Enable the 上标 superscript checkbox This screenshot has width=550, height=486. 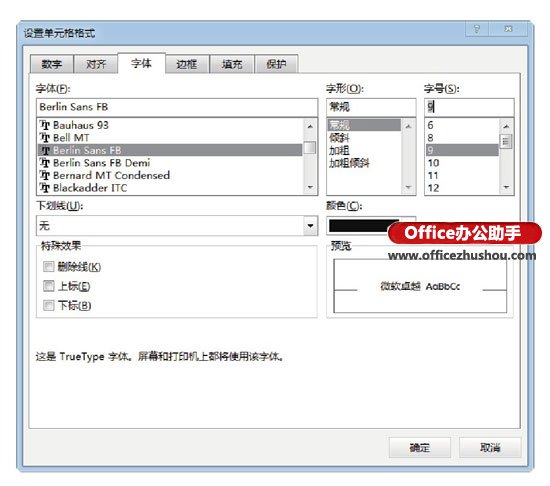(48, 286)
